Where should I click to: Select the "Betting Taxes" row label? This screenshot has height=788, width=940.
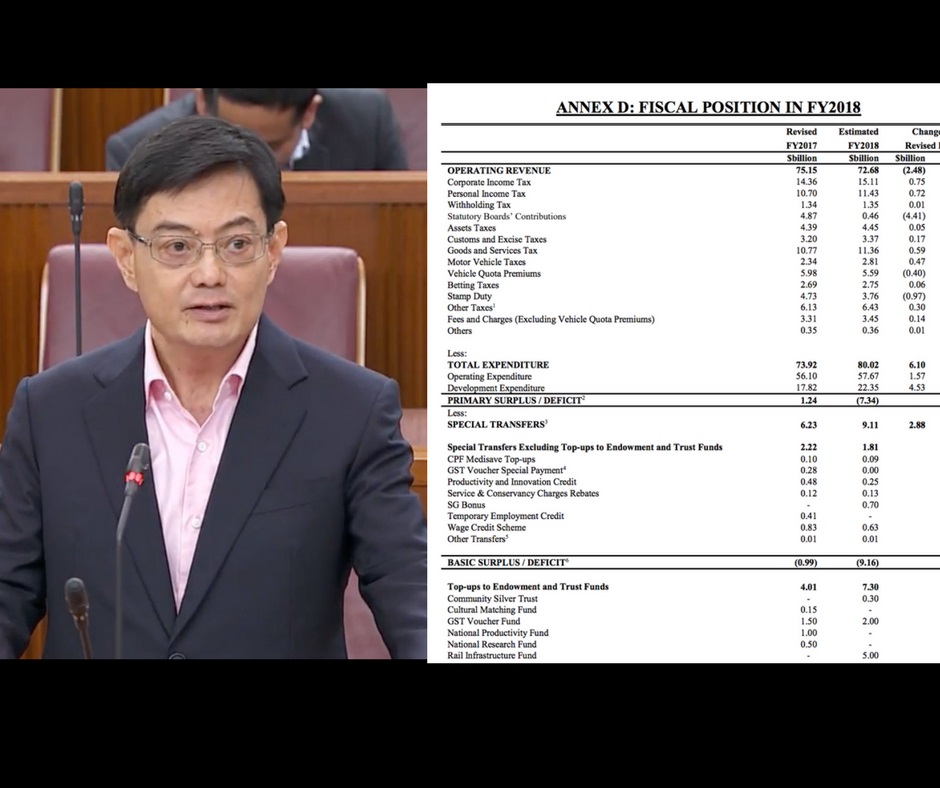473,285
